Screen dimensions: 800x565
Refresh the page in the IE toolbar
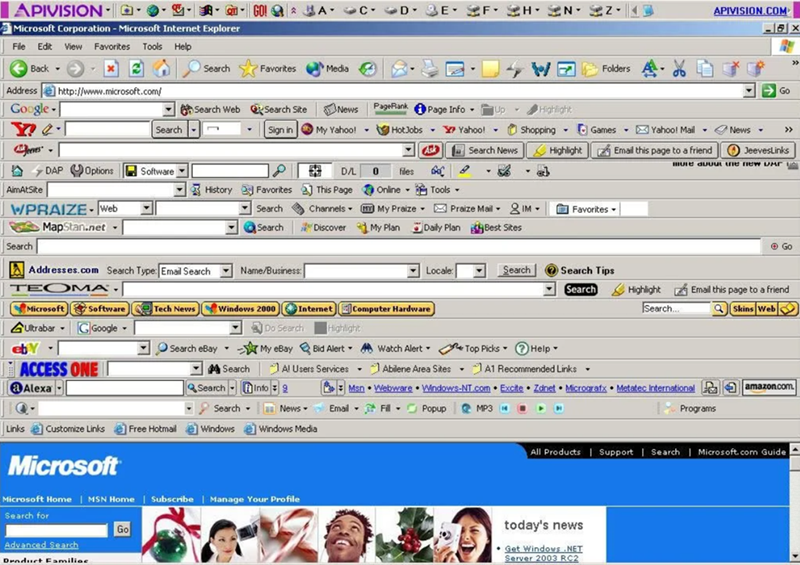pyautogui.click(x=136, y=68)
